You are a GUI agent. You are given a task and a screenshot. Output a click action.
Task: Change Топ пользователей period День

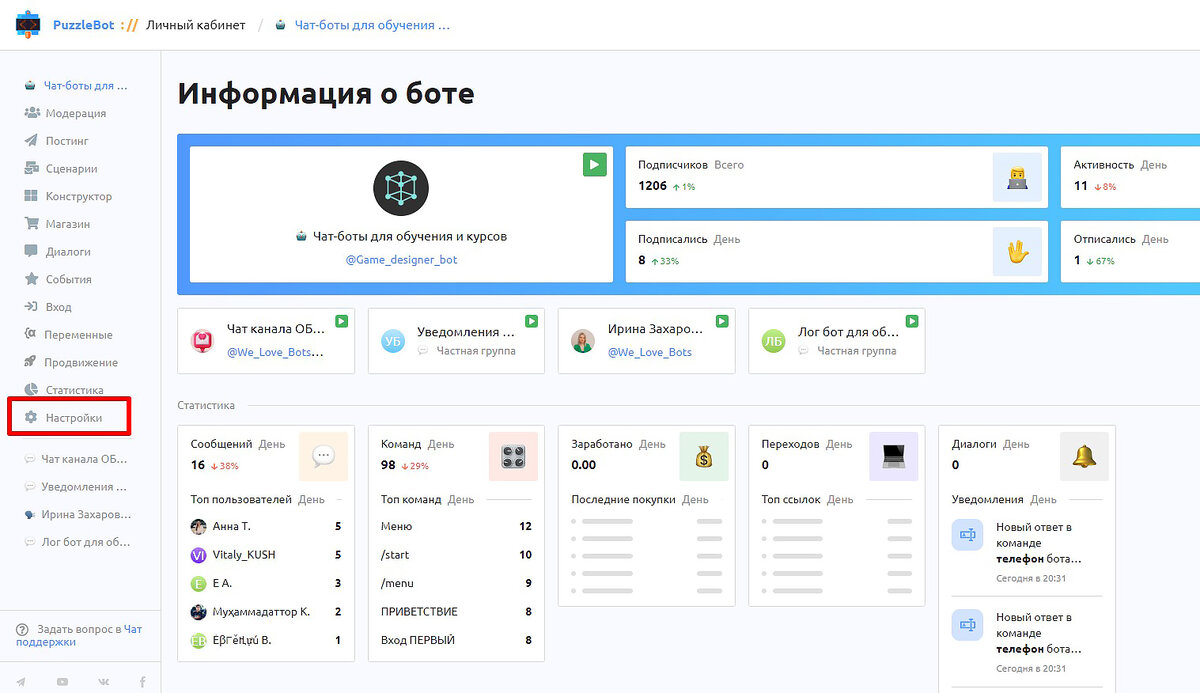click(311, 499)
